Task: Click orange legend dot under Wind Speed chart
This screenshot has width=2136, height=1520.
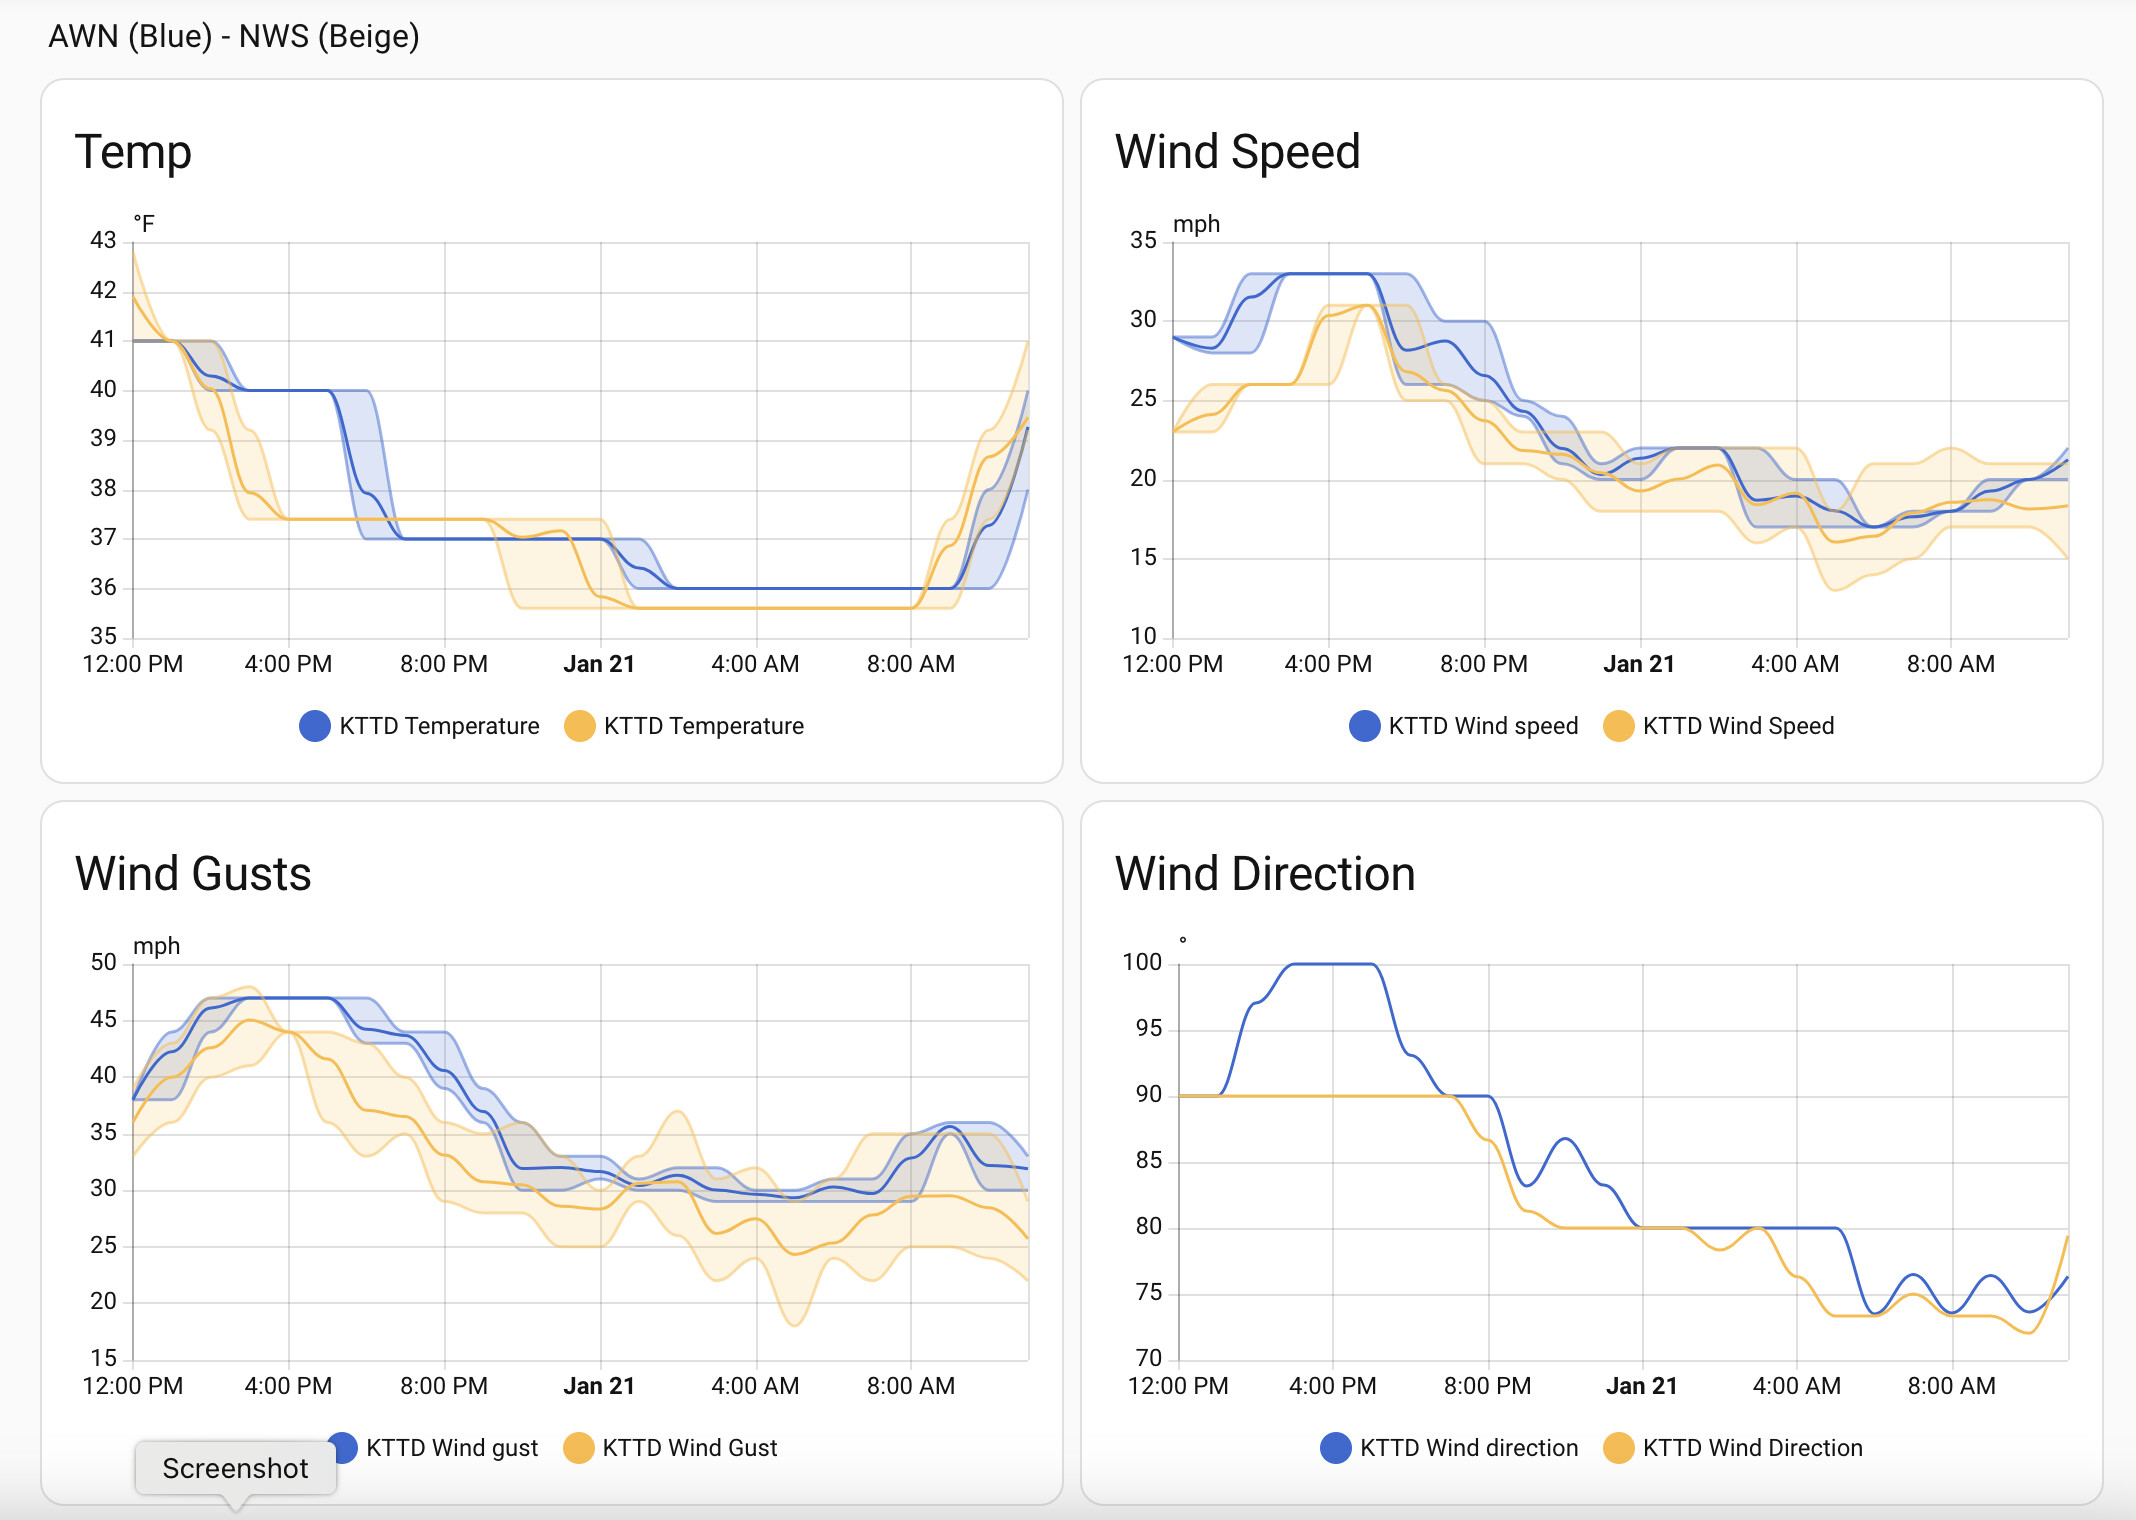Action: tap(1619, 726)
